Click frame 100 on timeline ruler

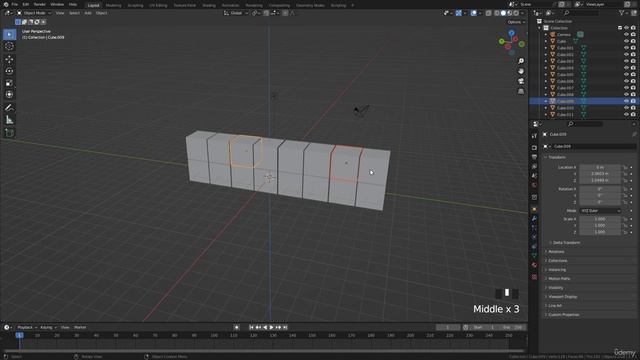pos(214,336)
